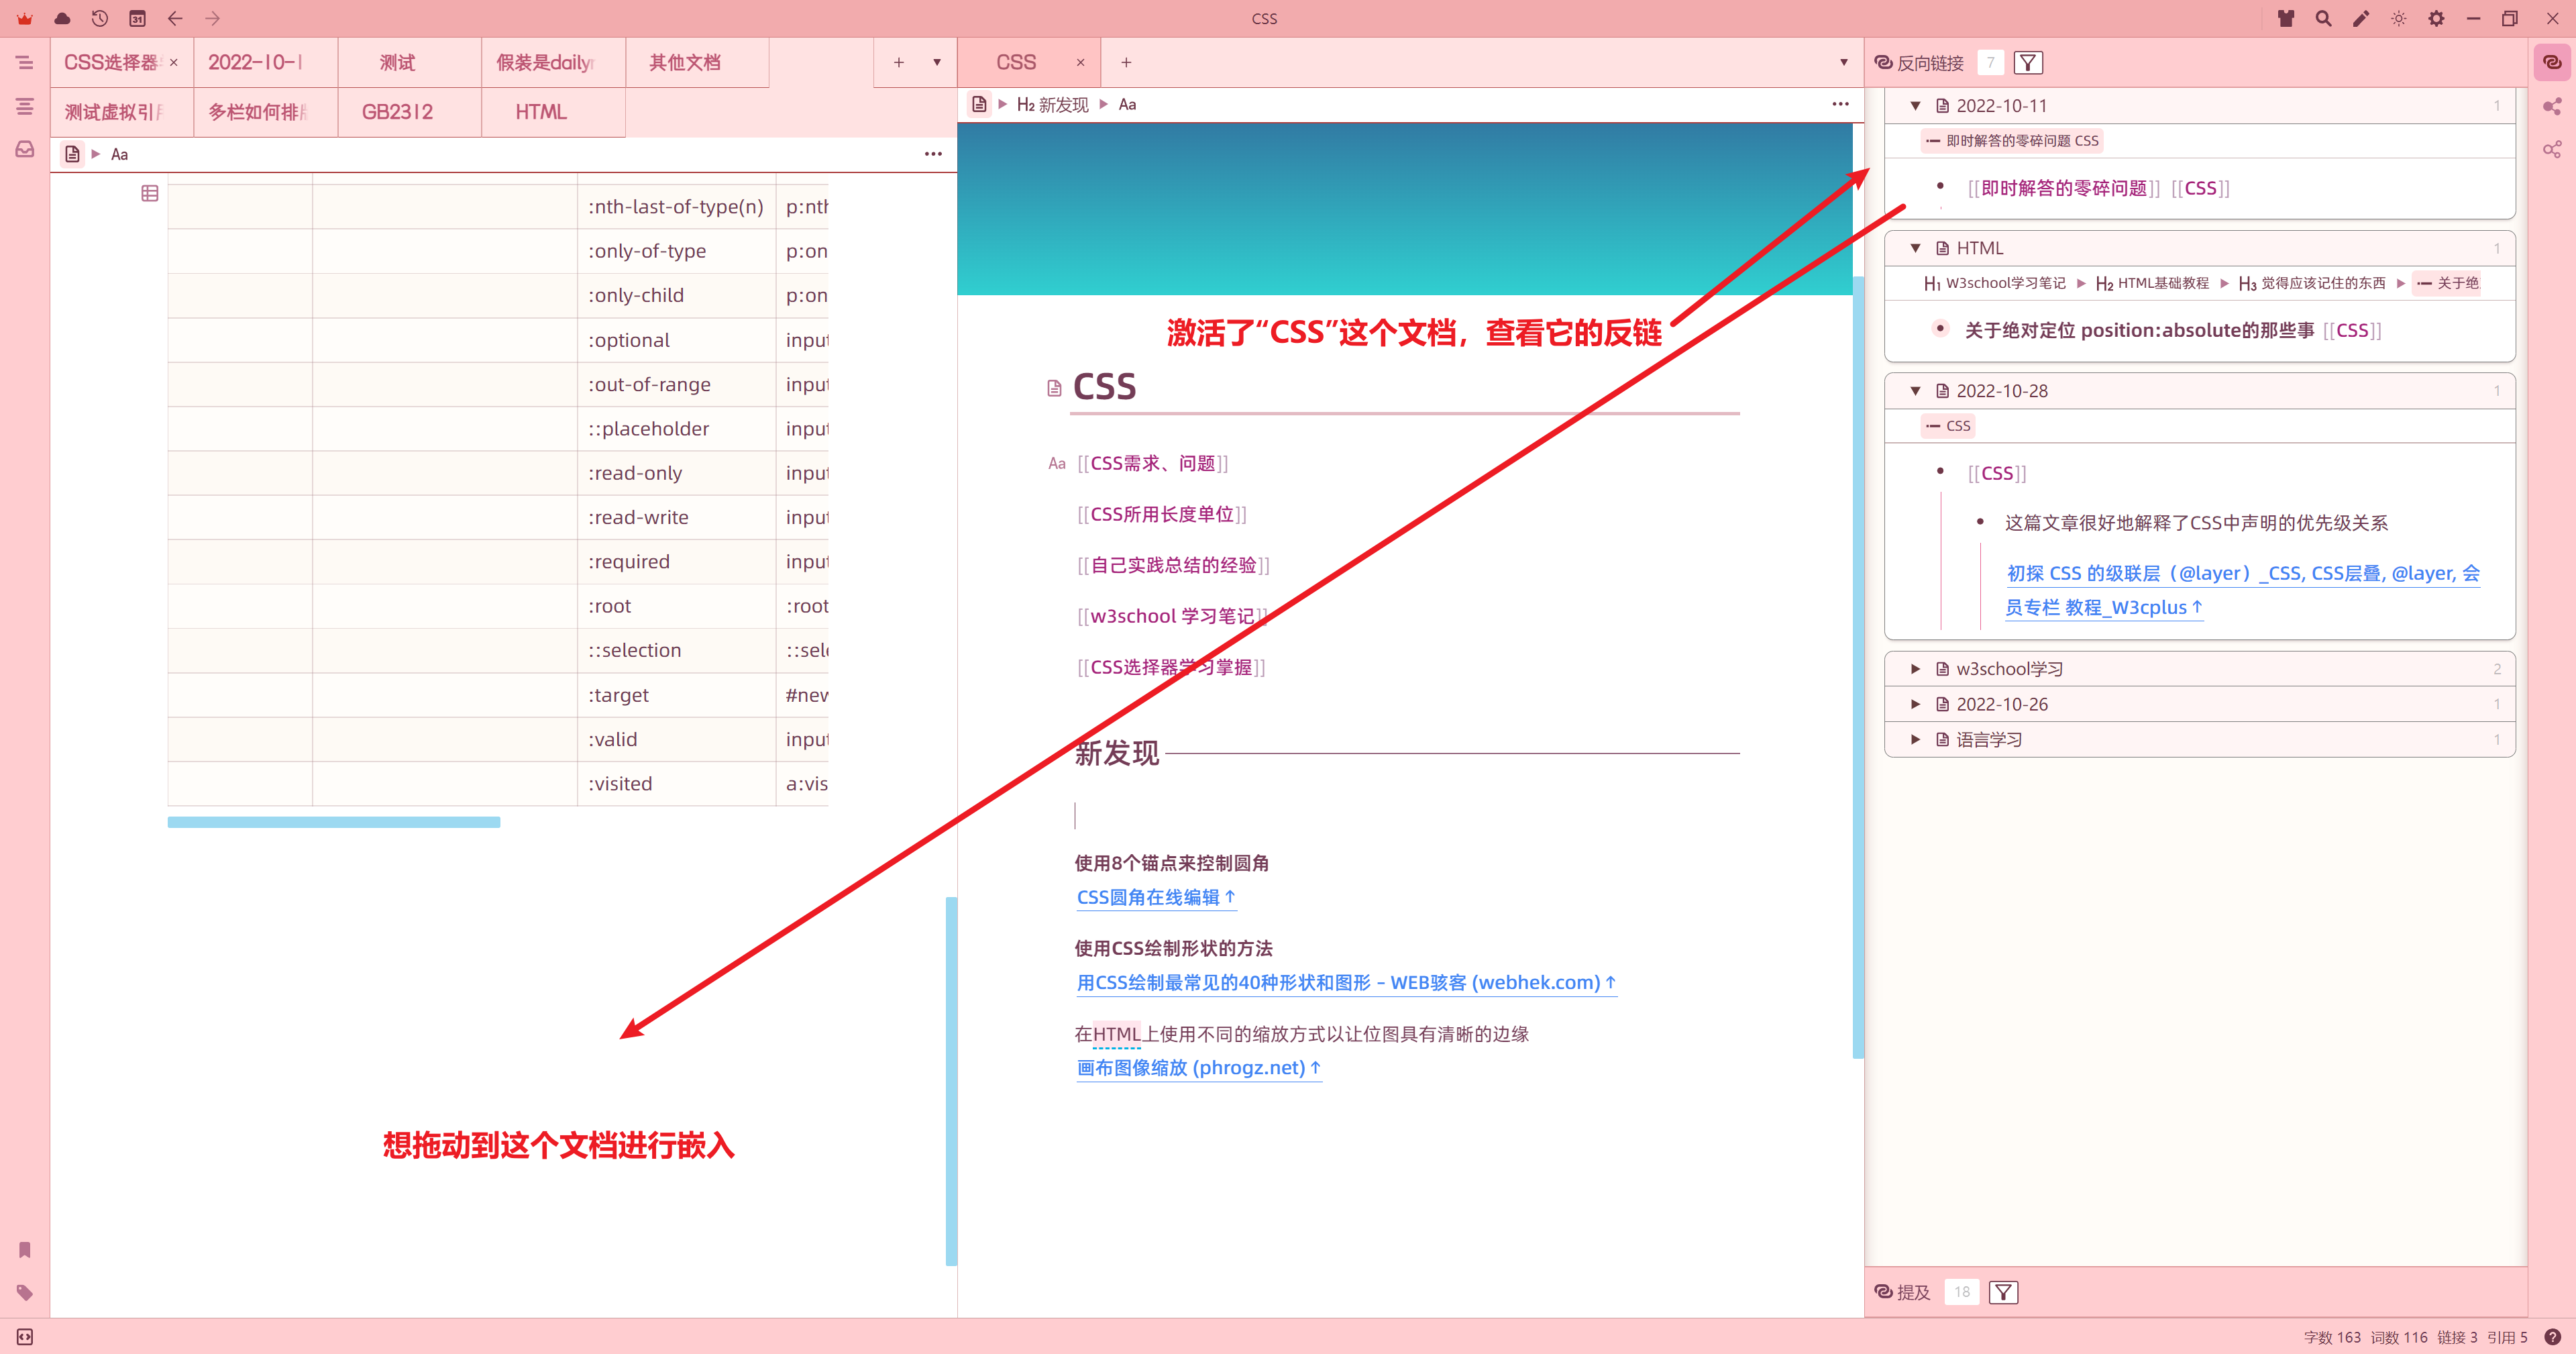Image resolution: width=2576 pixels, height=1354 pixels.
Task: Expand the w3school学习 backlink item
Action: pos(1915,669)
